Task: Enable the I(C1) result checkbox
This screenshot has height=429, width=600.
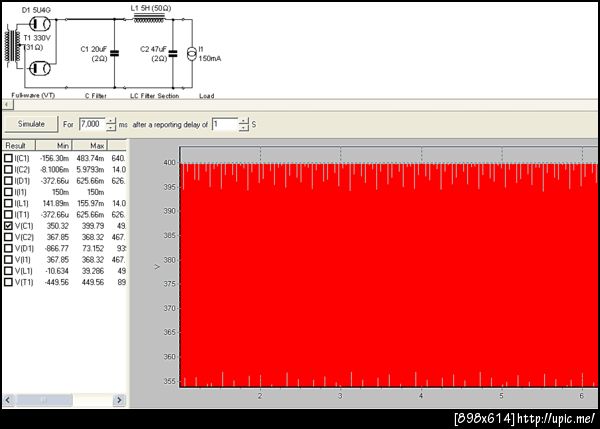Action: tap(8, 158)
